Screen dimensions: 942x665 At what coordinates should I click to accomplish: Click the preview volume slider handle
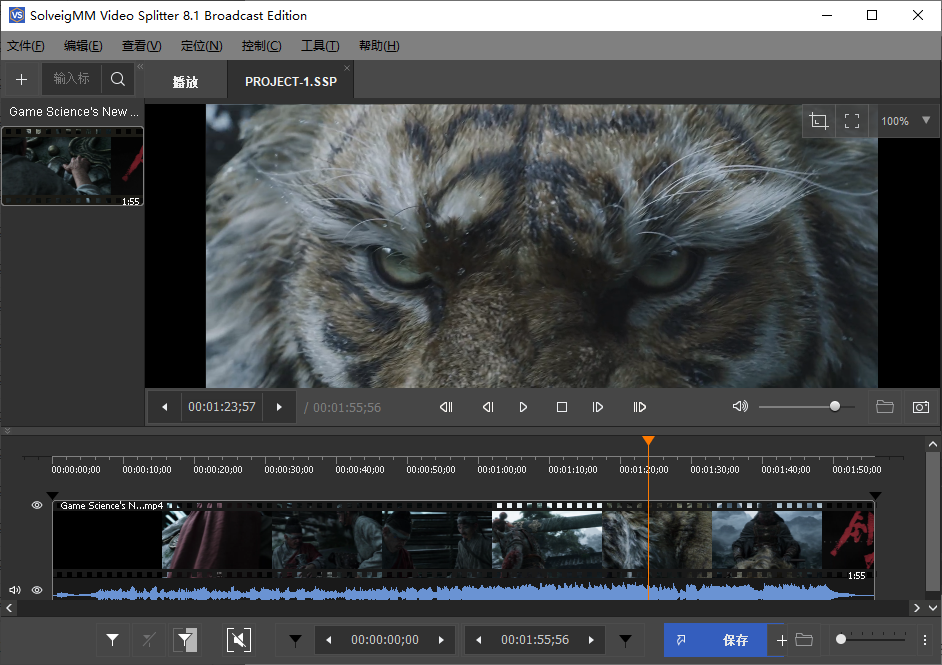click(835, 407)
